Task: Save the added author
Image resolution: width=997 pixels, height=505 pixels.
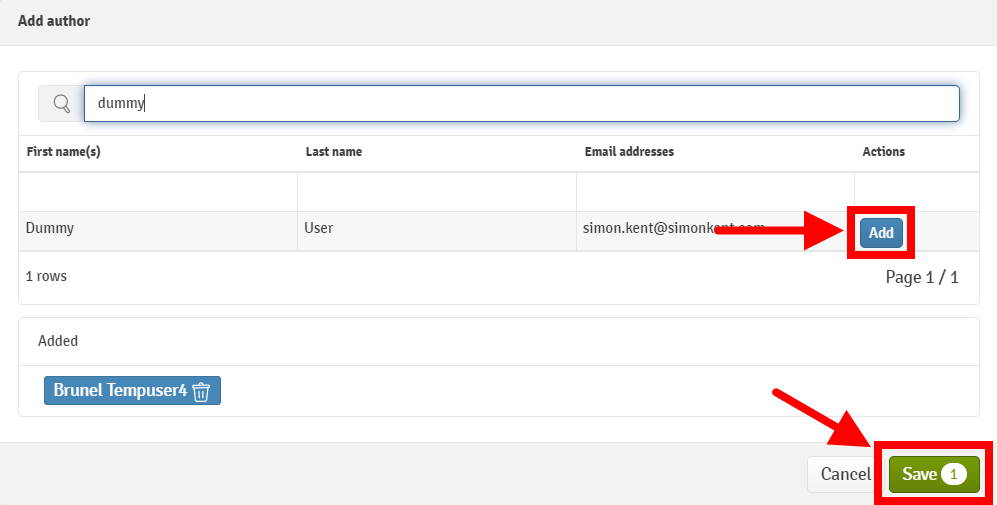Action: point(922,474)
